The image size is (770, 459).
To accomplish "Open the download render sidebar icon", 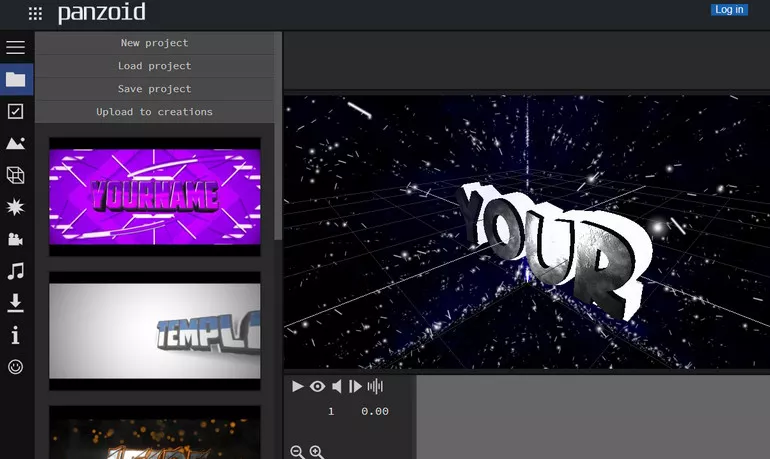I will click(16, 303).
